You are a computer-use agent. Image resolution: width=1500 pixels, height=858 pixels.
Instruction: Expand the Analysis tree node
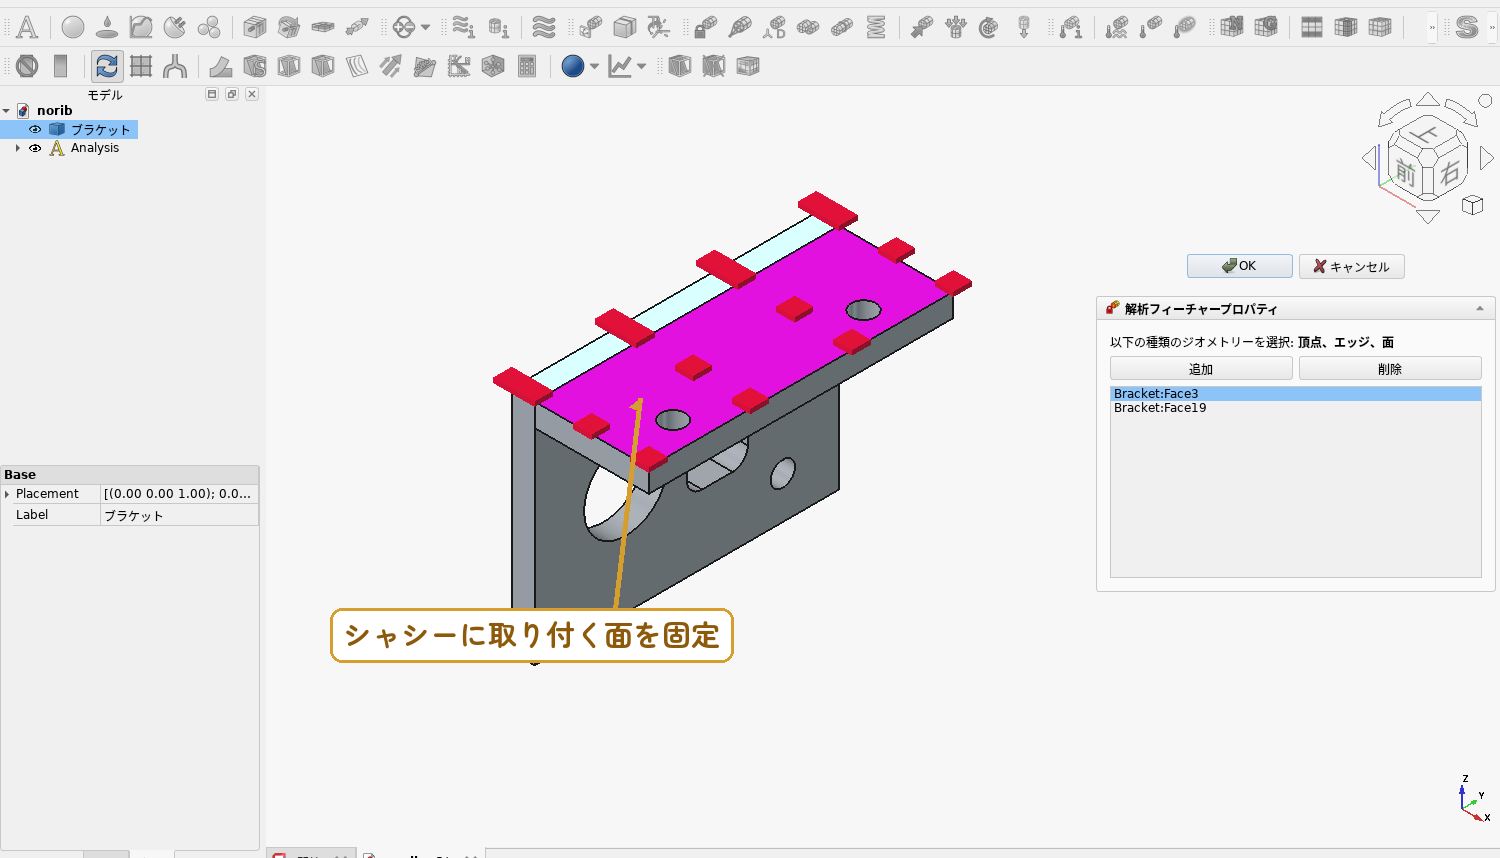coord(18,148)
